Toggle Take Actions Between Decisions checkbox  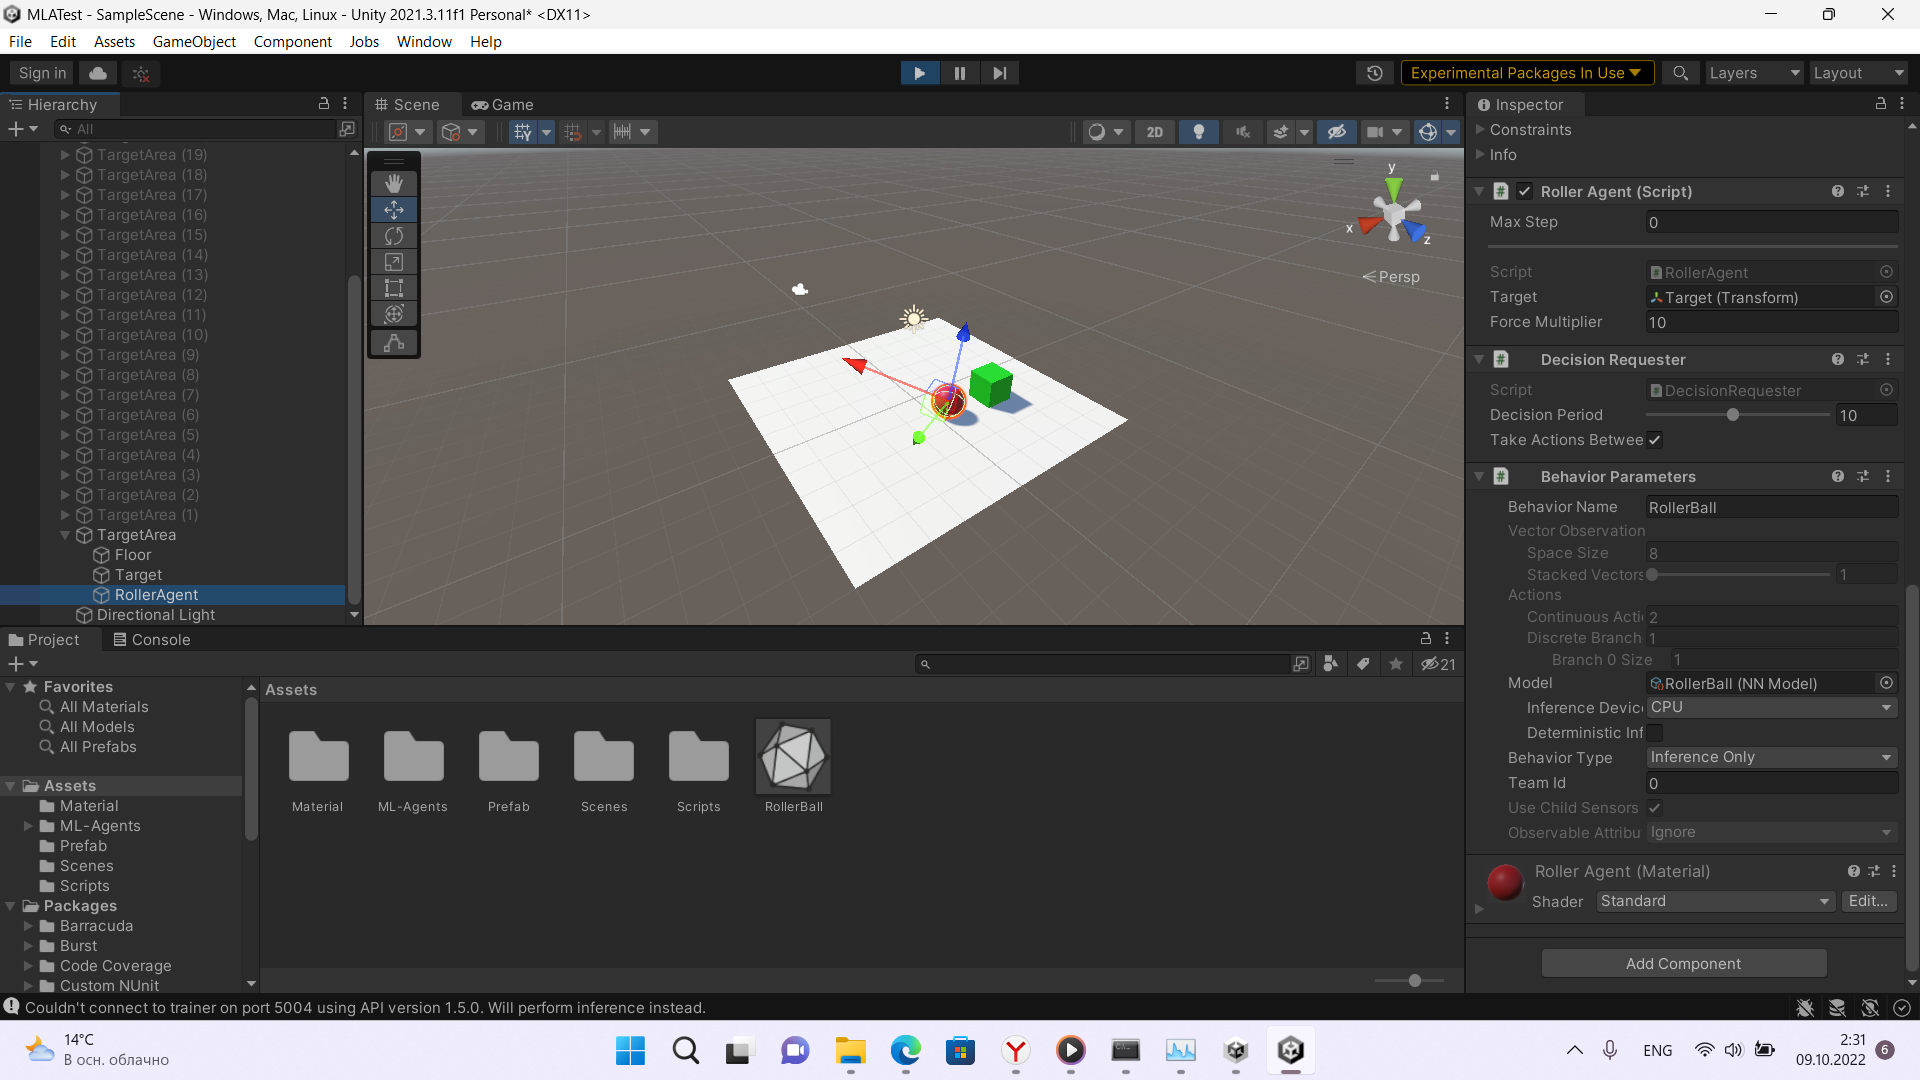(1655, 440)
